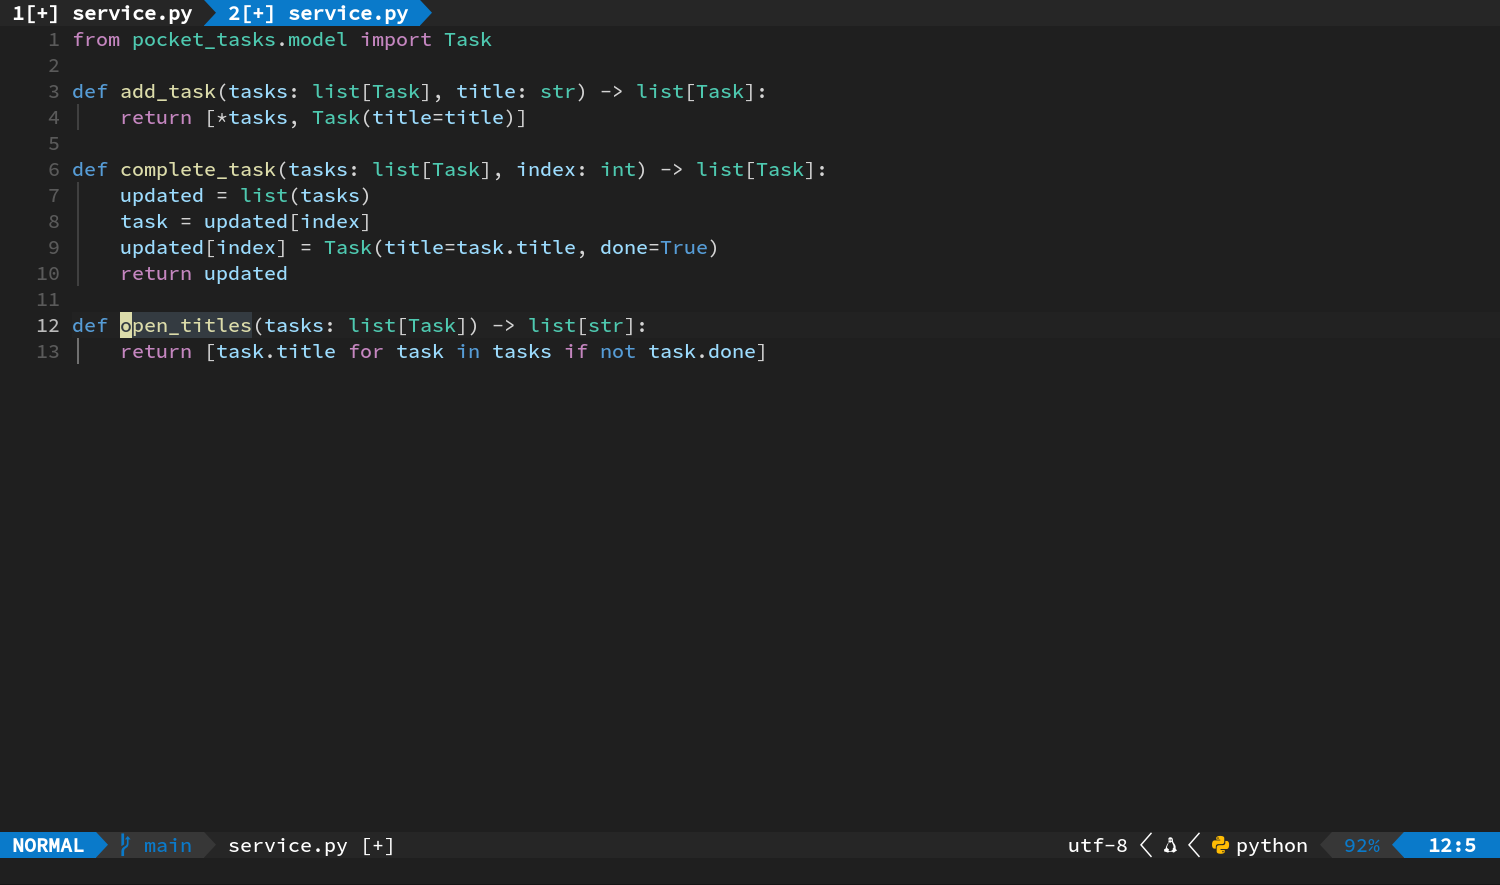Click the complete_task function name

(198, 169)
